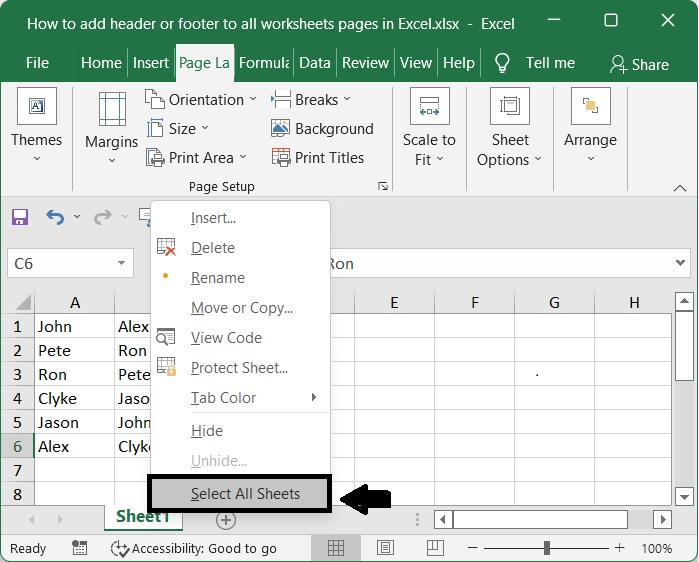Open the Arrange tools icon

click(590, 107)
